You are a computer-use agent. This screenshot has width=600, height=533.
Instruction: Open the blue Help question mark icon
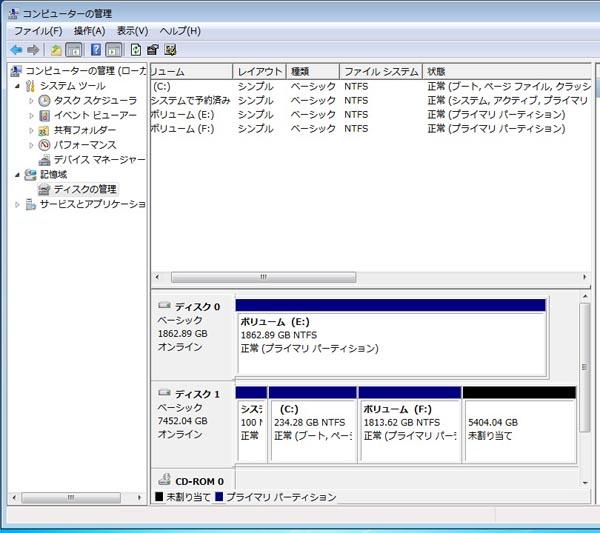[x=96, y=50]
